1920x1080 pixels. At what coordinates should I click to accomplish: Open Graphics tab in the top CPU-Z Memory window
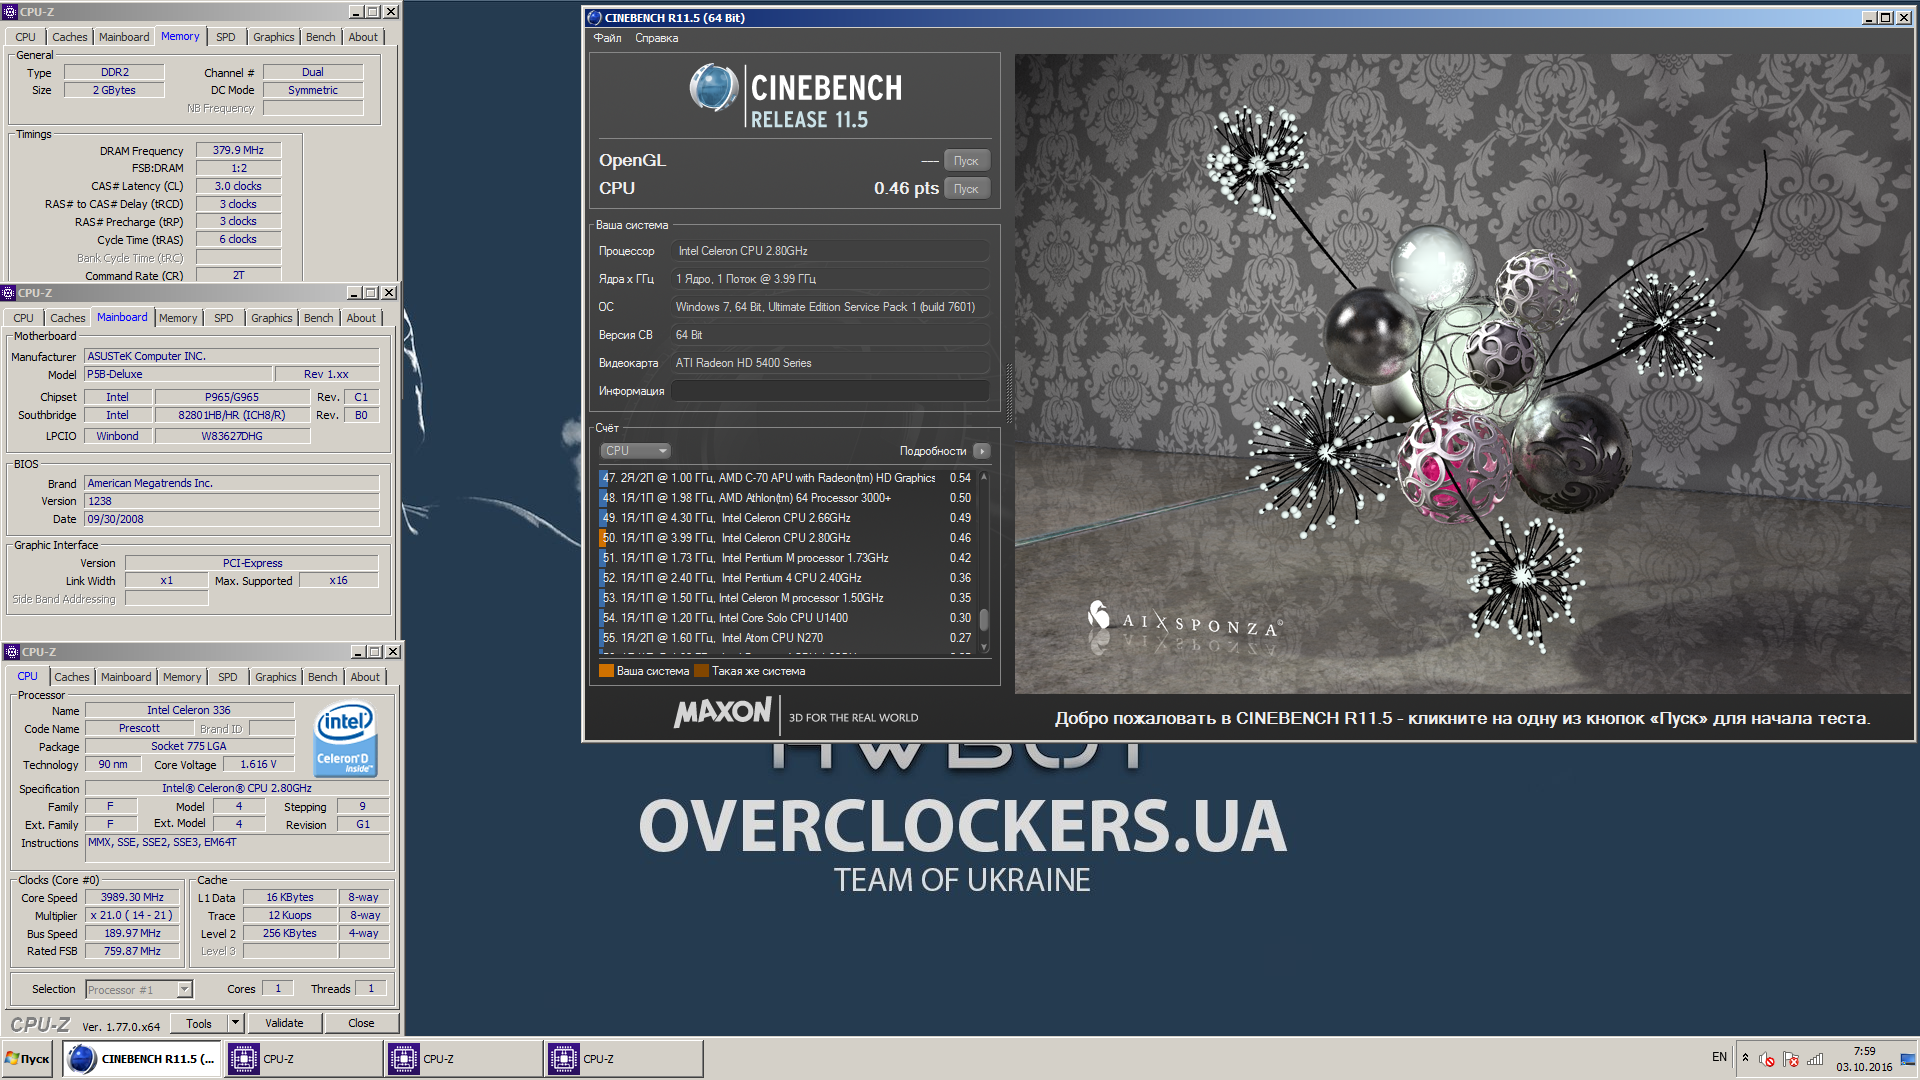[273, 37]
